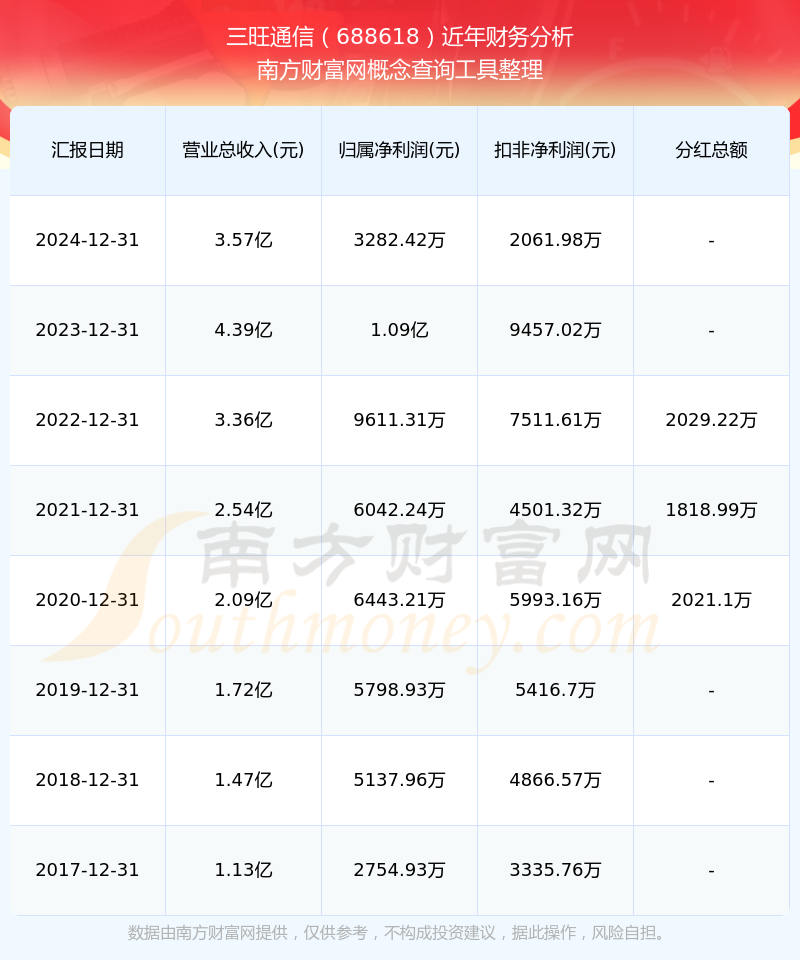Click the dividend dash in the 2017-12-31 row

click(x=711, y=871)
